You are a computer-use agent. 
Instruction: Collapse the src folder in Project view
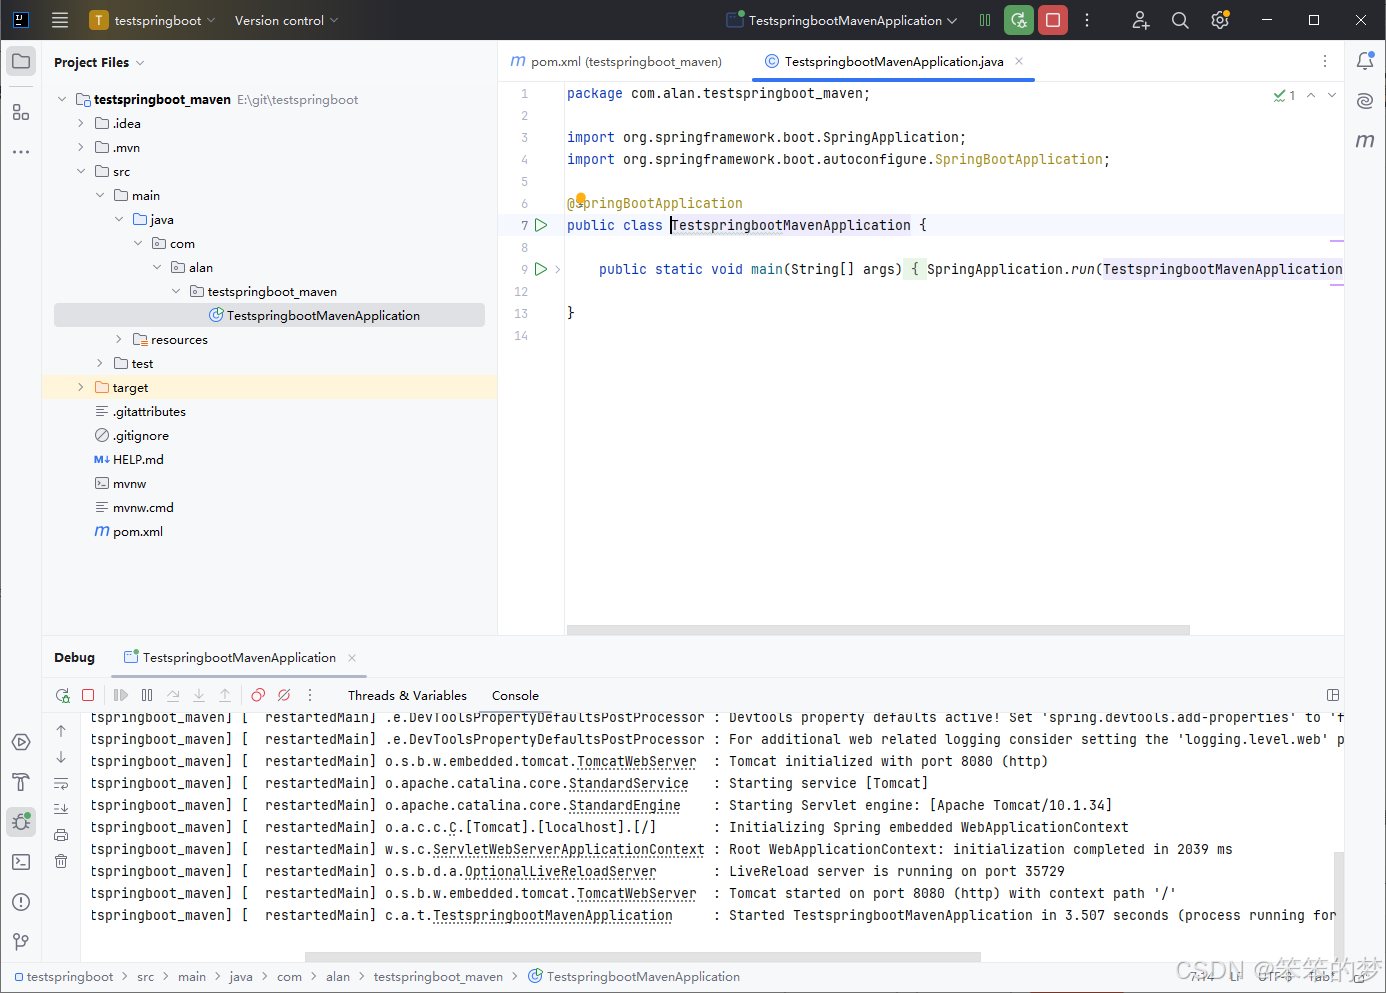(x=82, y=171)
